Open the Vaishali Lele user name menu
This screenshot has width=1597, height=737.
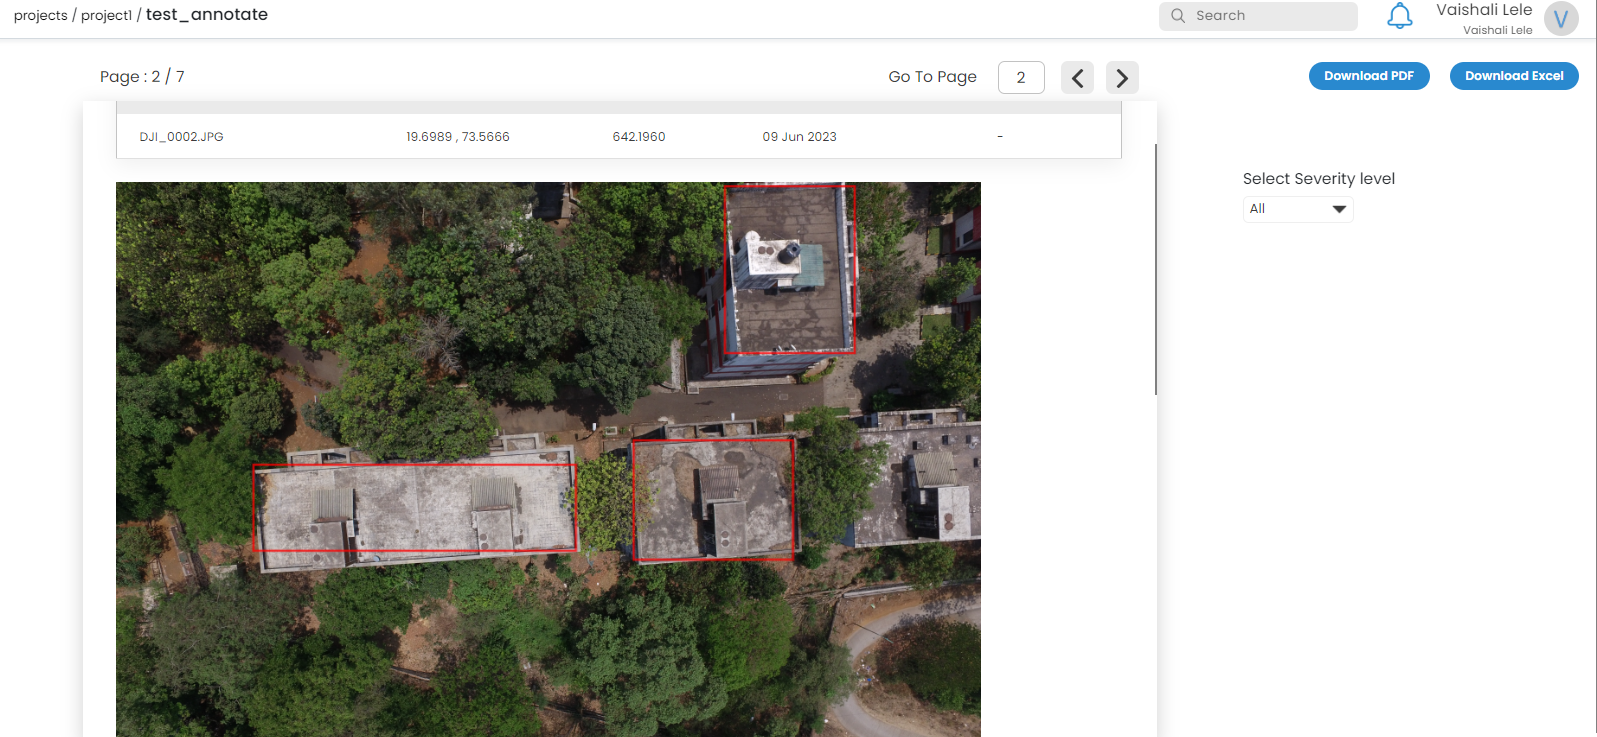pos(1484,11)
